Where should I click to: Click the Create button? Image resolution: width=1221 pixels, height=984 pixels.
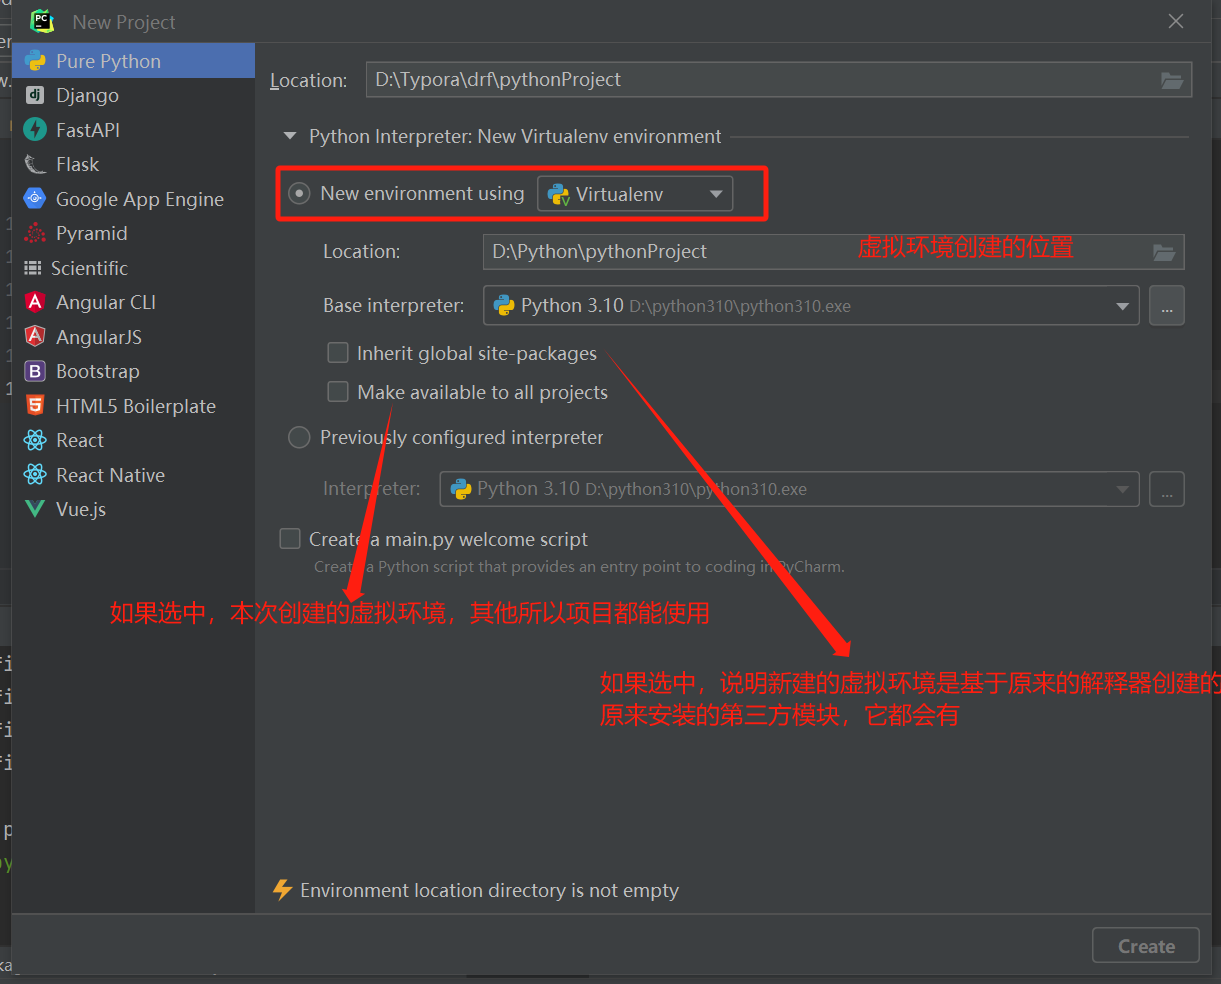coord(1146,946)
